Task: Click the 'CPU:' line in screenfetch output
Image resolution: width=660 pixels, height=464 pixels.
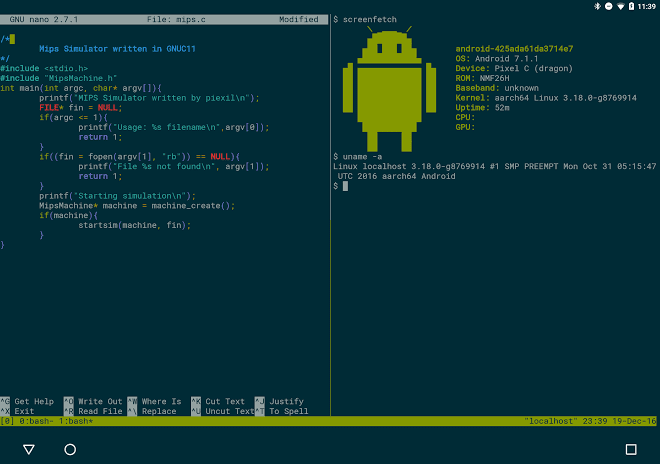Action: tap(465, 117)
